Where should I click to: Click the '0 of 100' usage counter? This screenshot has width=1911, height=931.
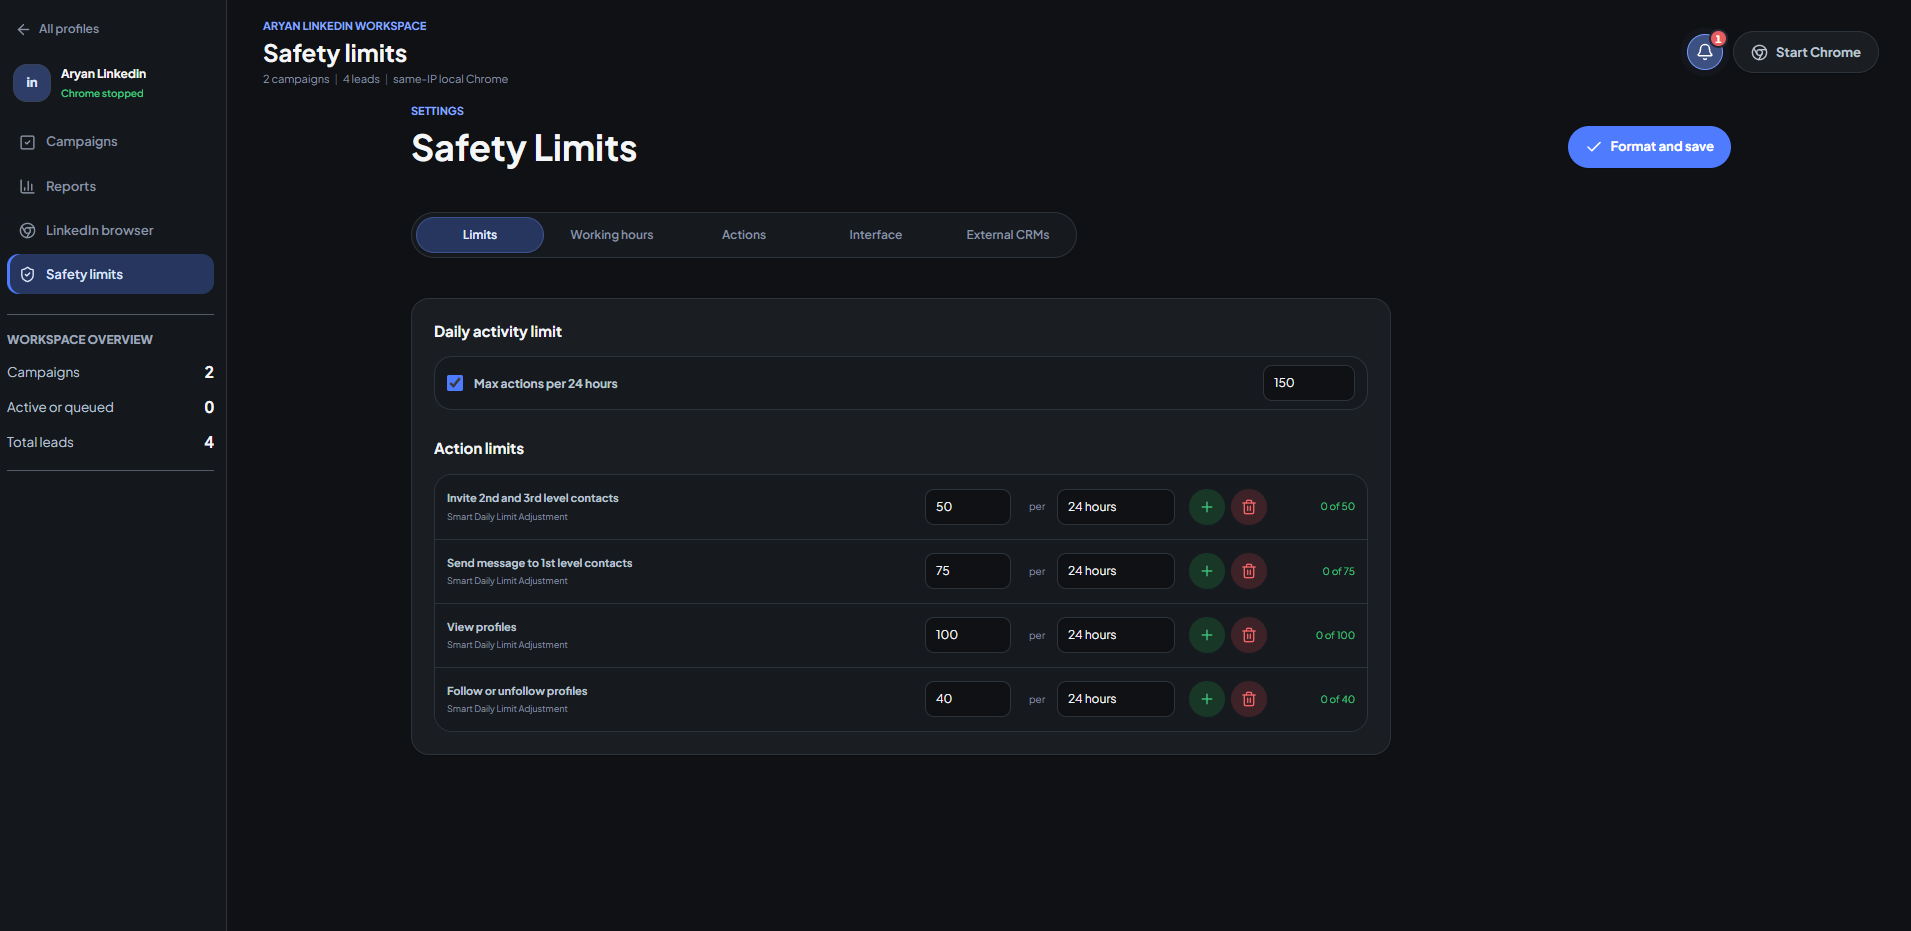click(1335, 635)
